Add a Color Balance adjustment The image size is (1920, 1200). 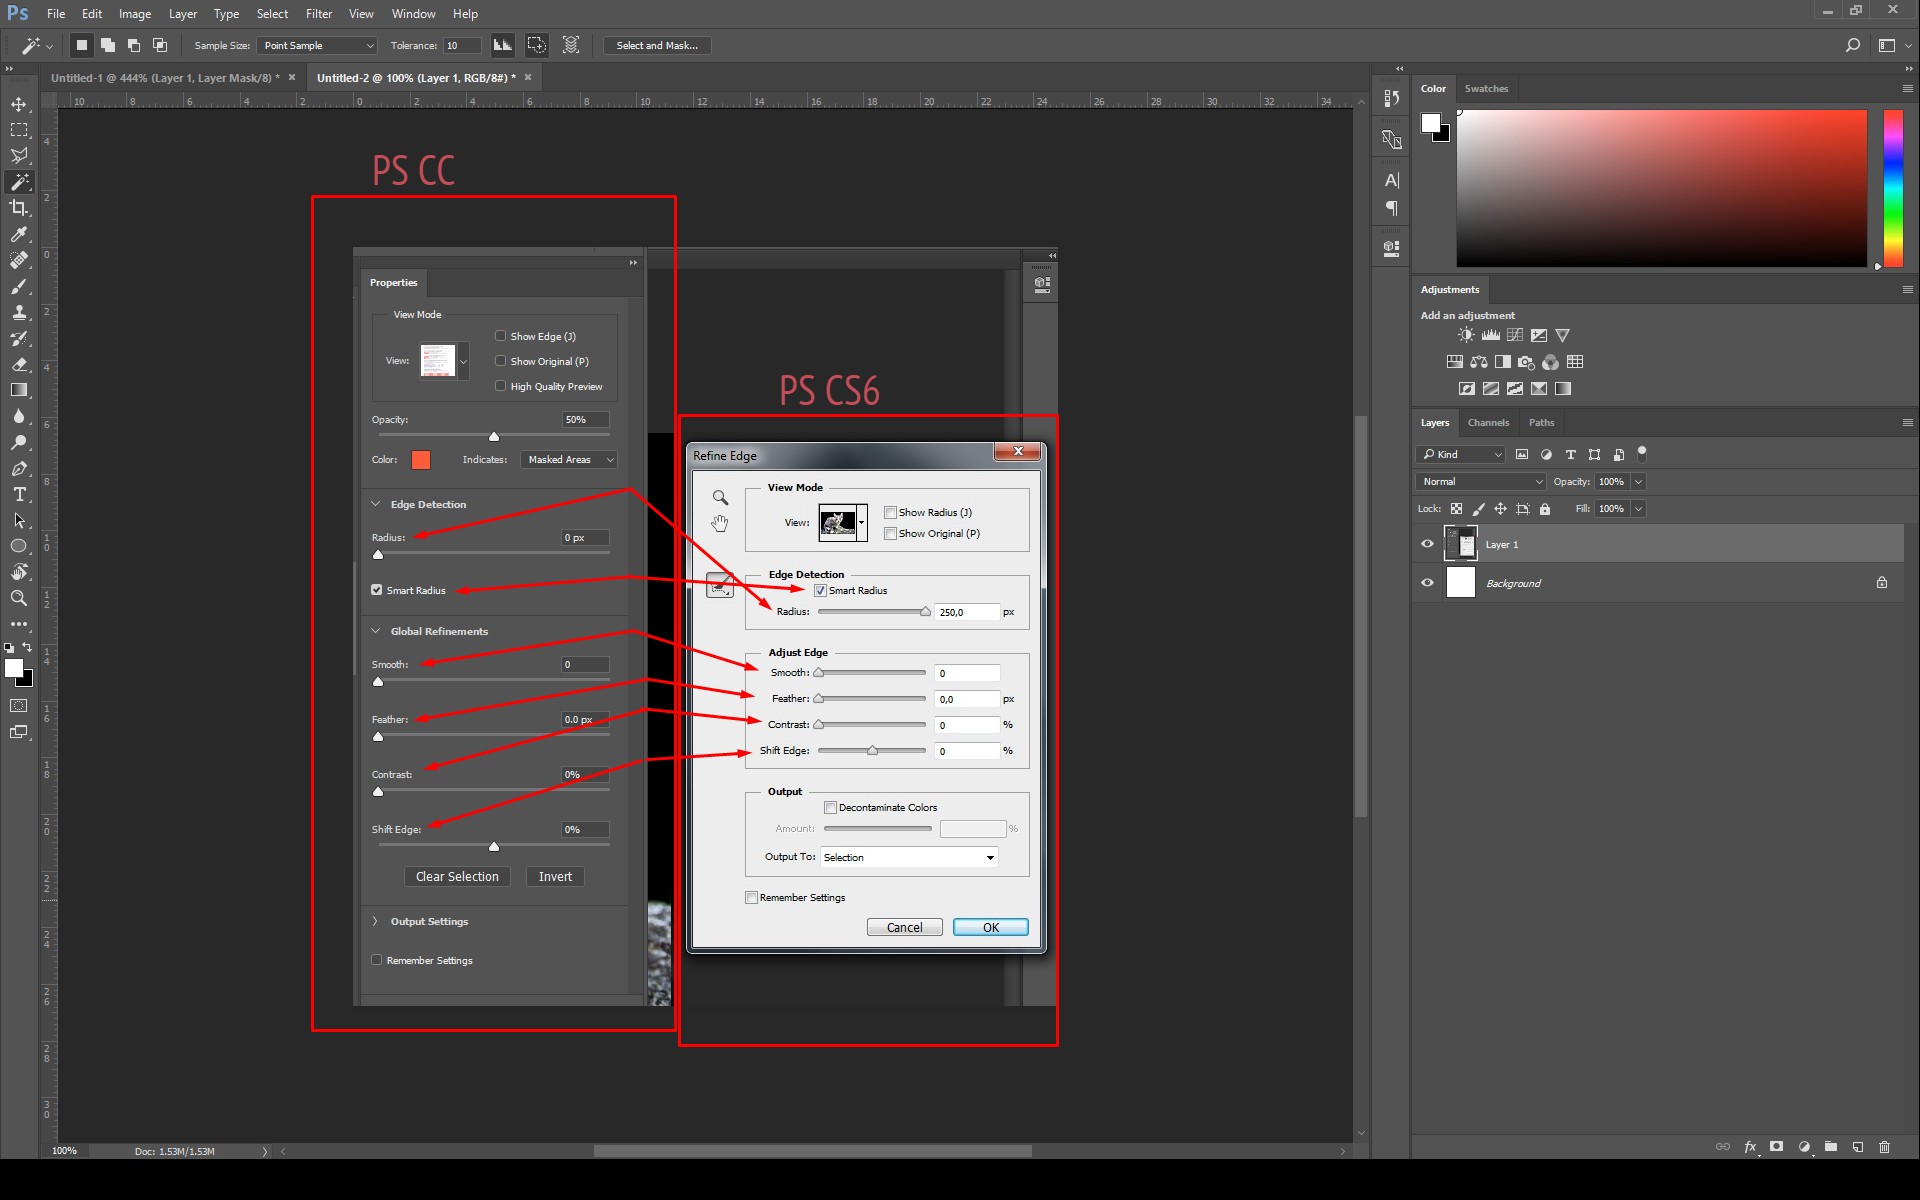[1479, 362]
